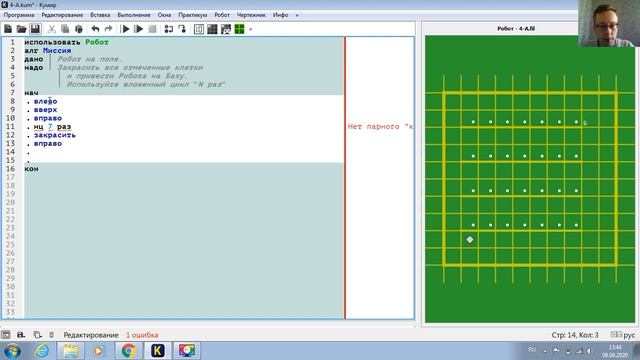Click the status bar save icon

21,335
